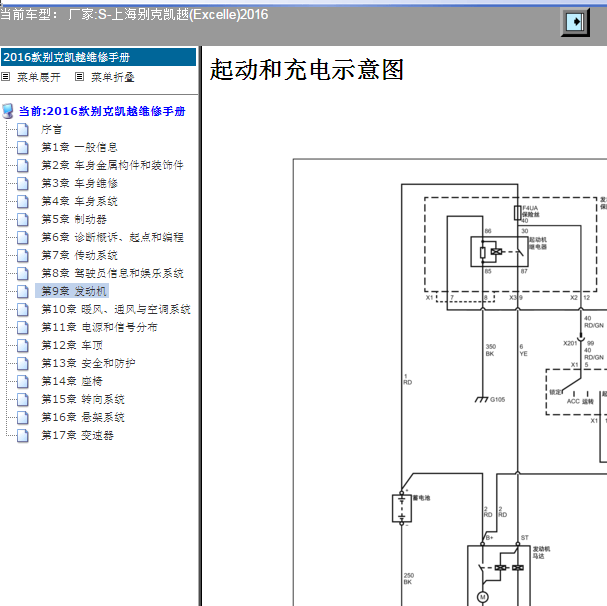Image resolution: width=607 pixels, height=606 pixels.
Task: Click the page icon beside 第4章 车身系统
Action: point(23,202)
